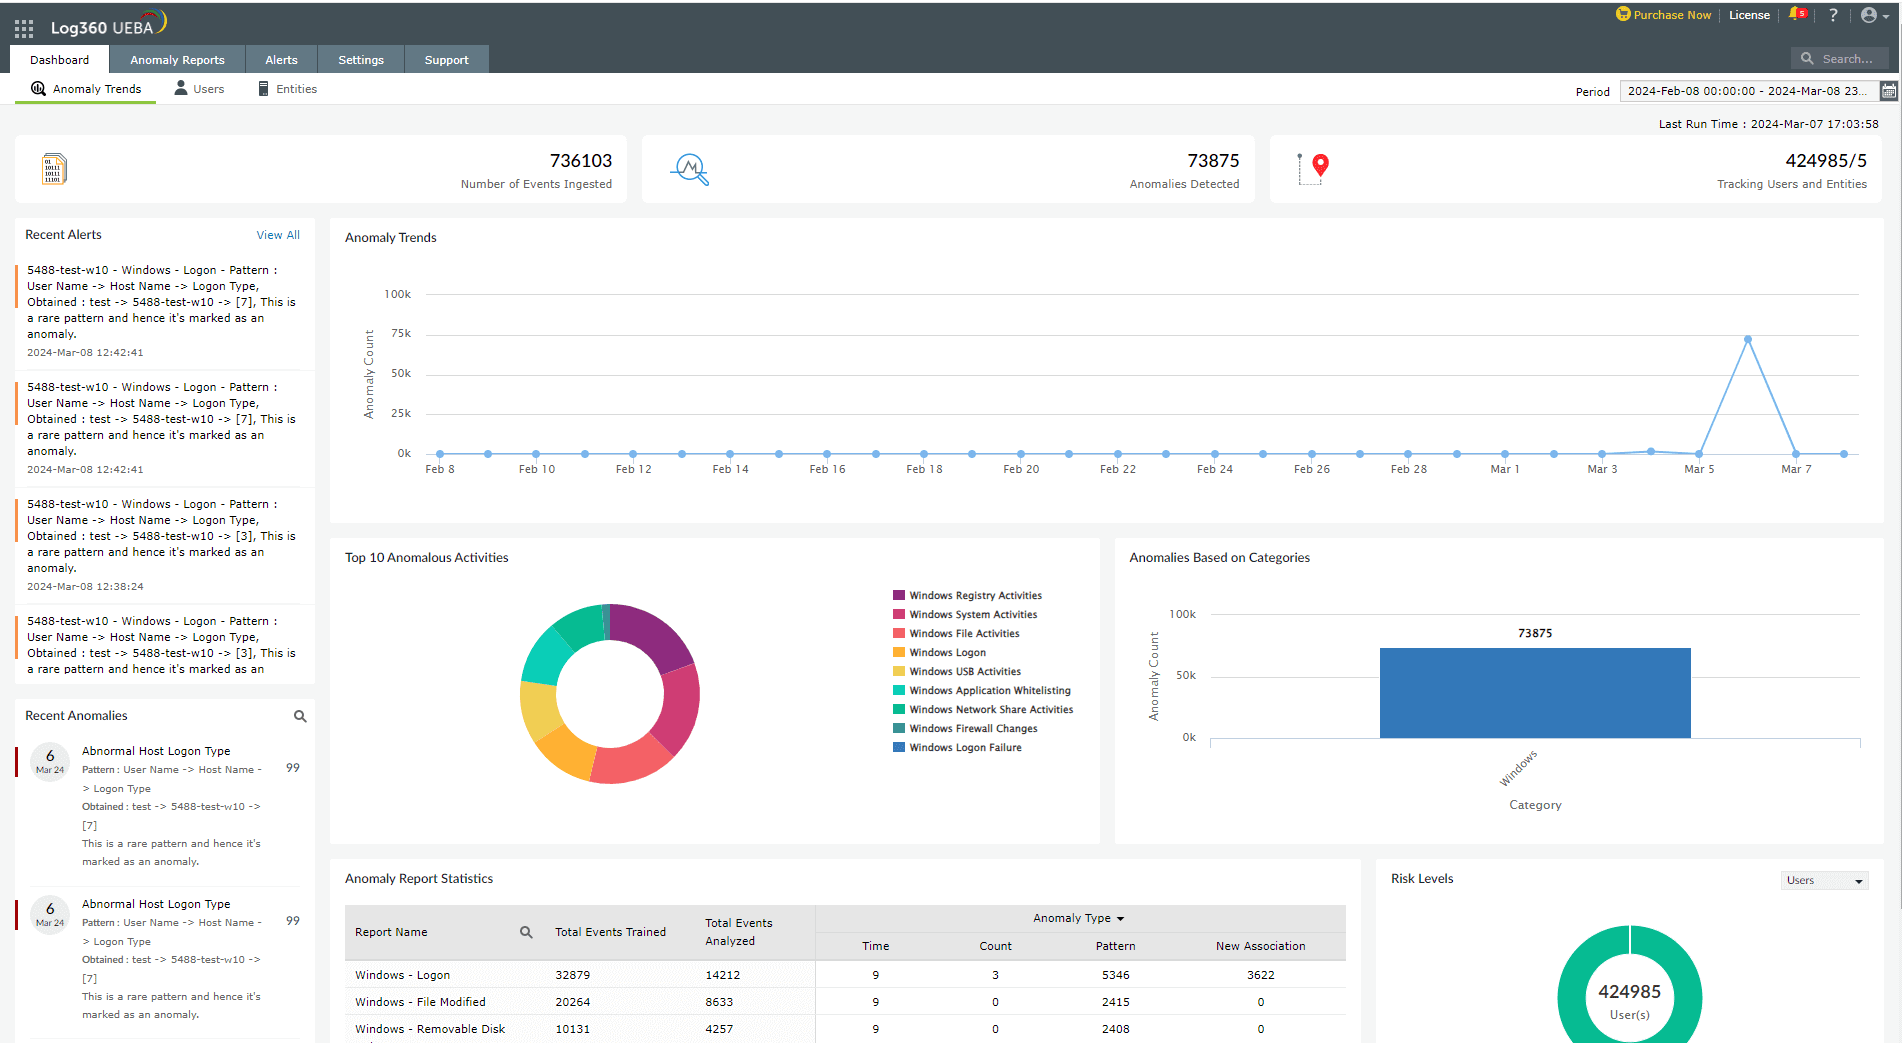Click the user profile avatar icon

[x=1868, y=15]
